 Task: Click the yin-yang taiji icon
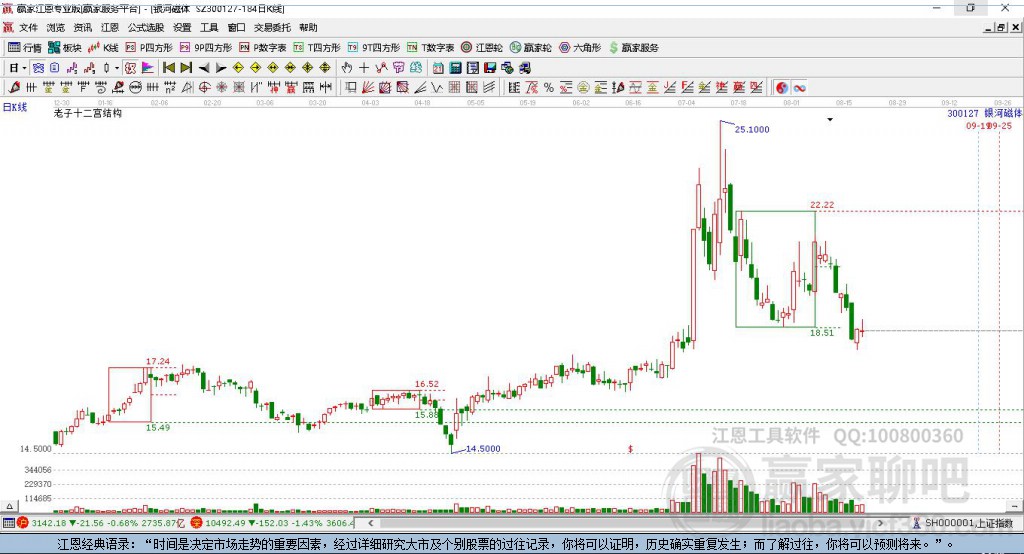point(782,88)
